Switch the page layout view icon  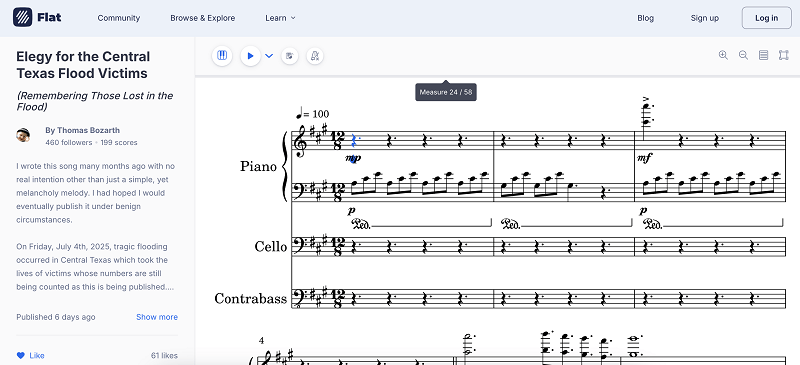tap(763, 55)
